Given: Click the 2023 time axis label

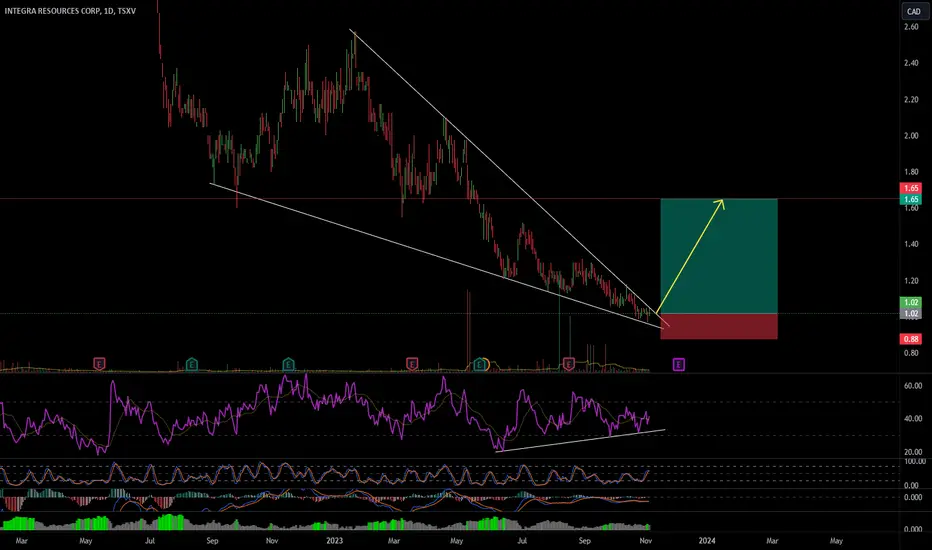Looking at the screenshot, I should (x=335, y=540).
